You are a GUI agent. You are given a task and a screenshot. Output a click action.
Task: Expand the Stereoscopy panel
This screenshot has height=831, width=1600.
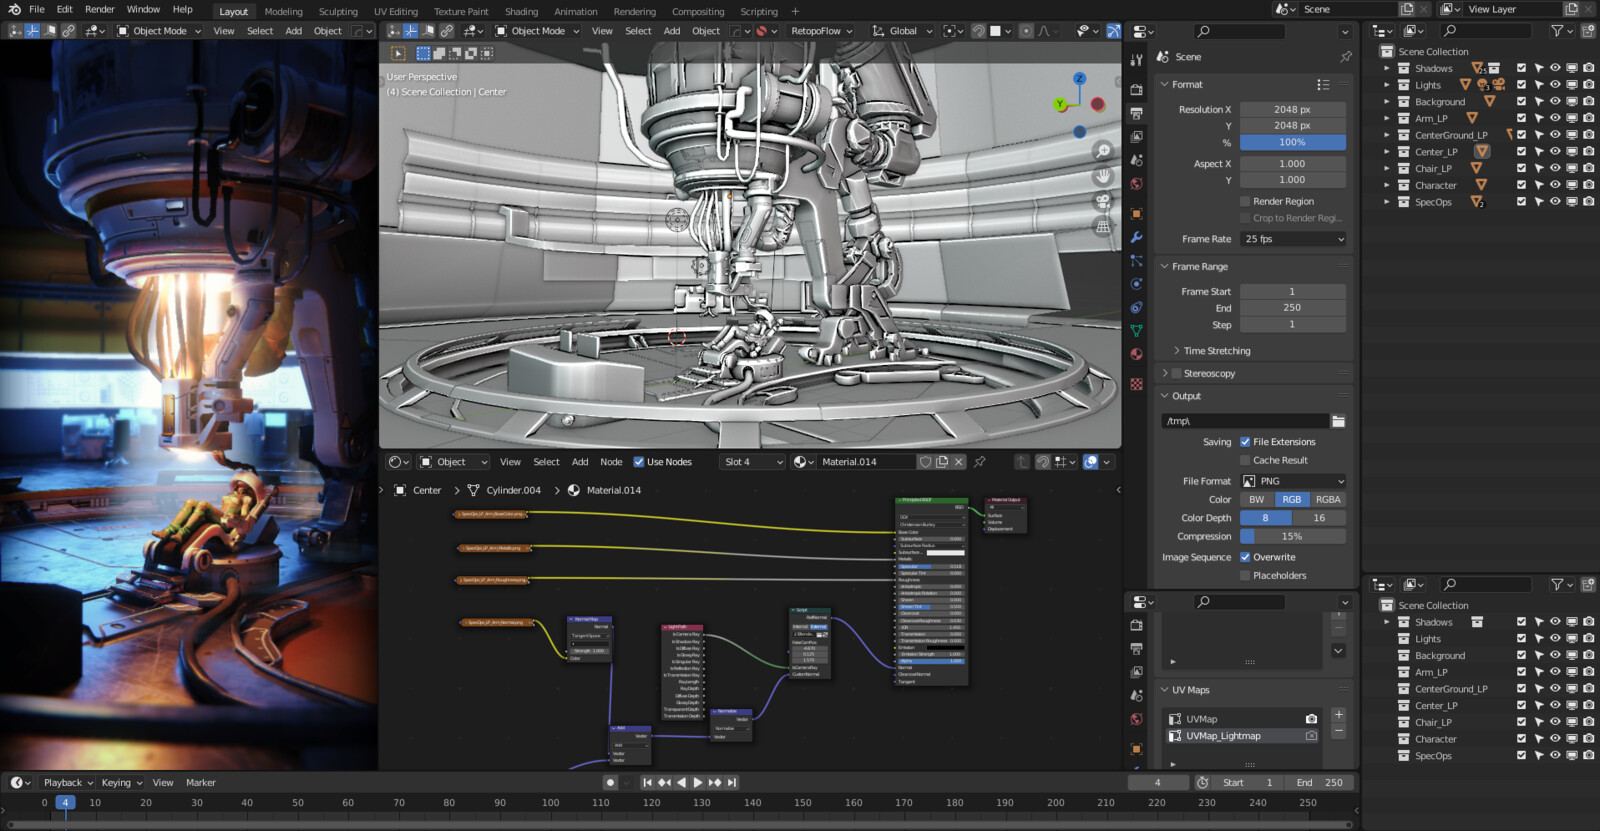point(1164,373)
